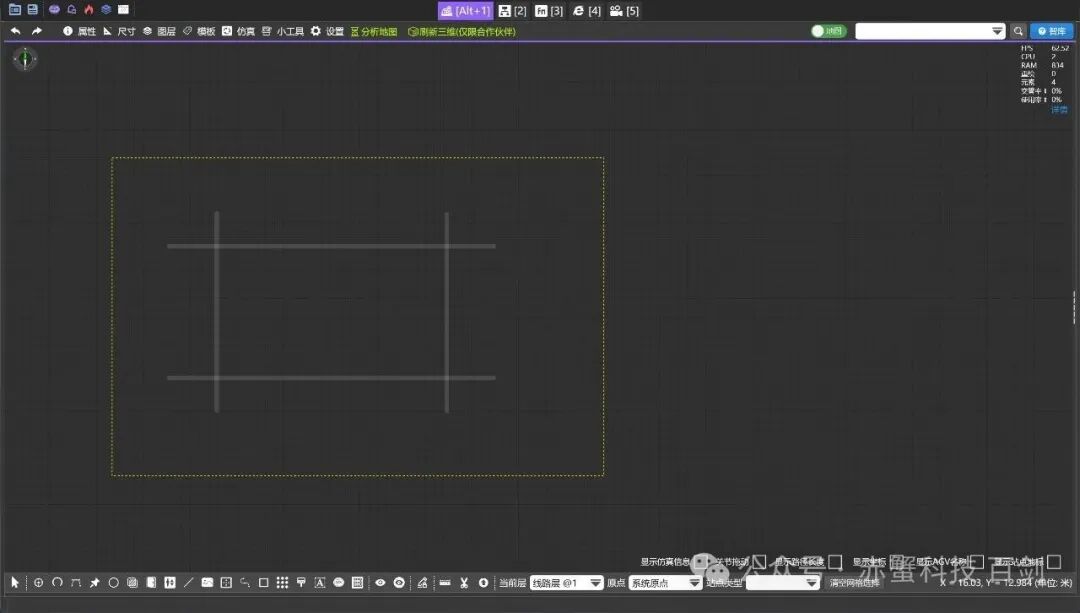1080x613 pixels.
Task: Check the 显示AGV名称 checkbox
Action: coord(976,562)
